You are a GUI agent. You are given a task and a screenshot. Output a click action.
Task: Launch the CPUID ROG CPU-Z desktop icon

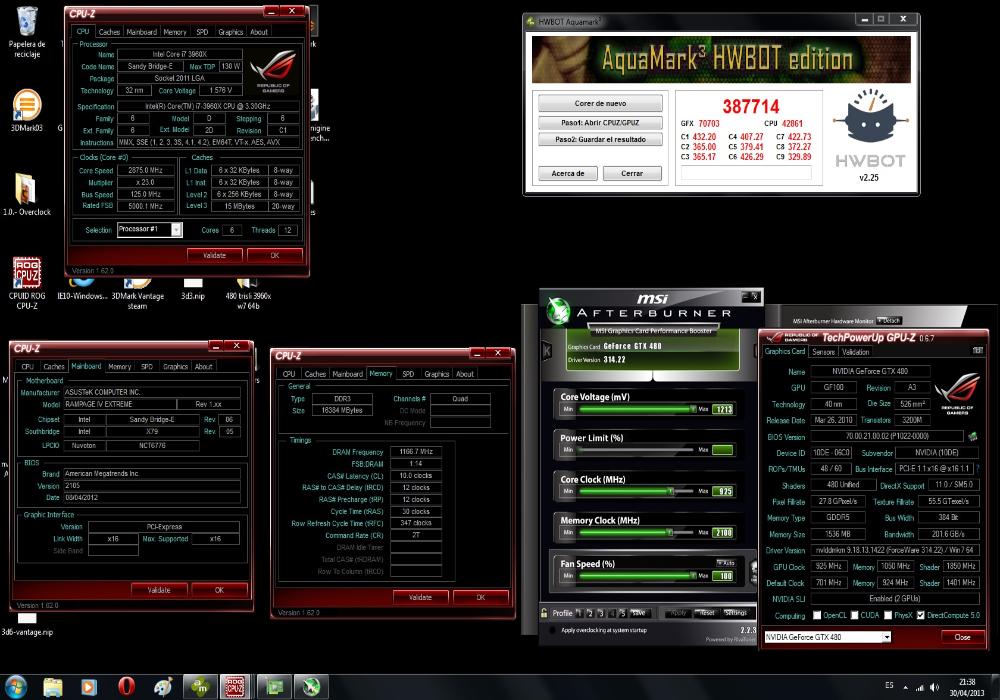[27, 283]
